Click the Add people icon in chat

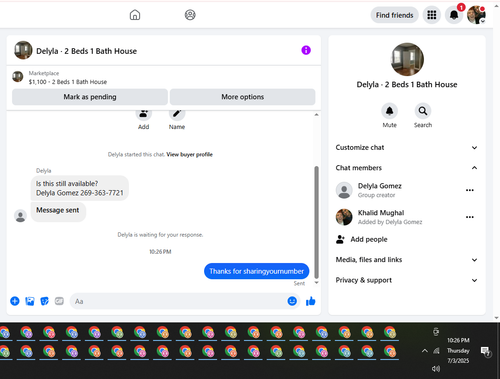coord(144,114)
